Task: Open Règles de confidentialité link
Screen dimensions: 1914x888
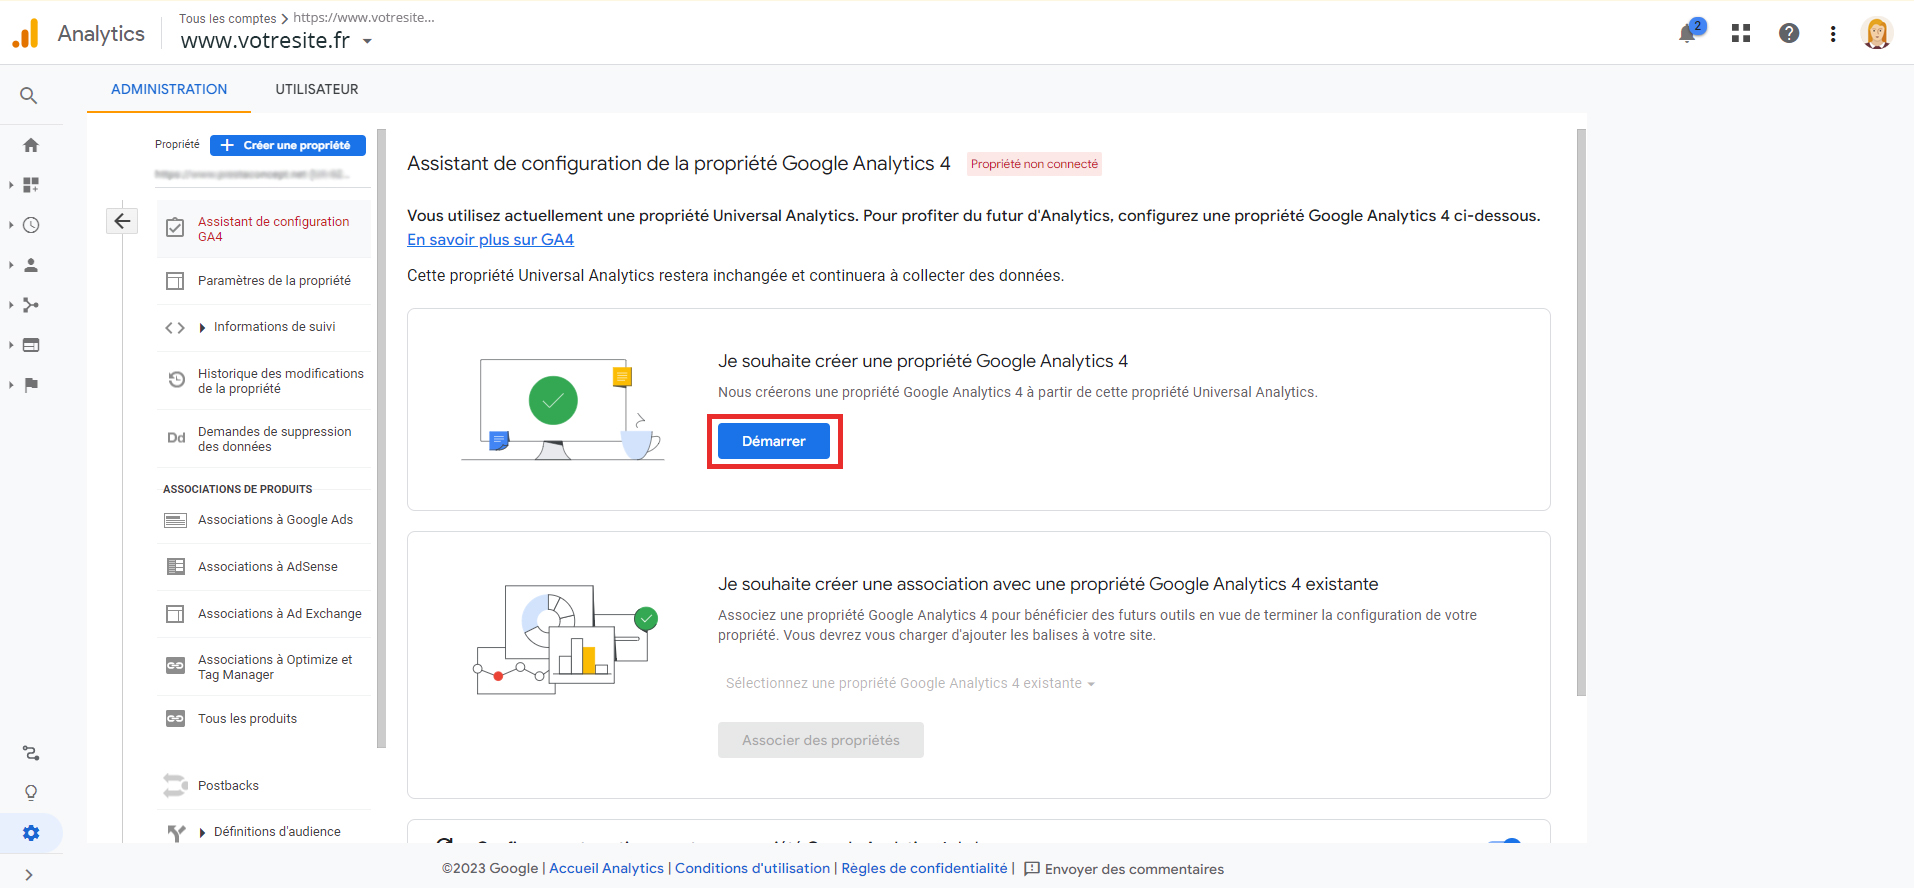Action: coord(924,869)
